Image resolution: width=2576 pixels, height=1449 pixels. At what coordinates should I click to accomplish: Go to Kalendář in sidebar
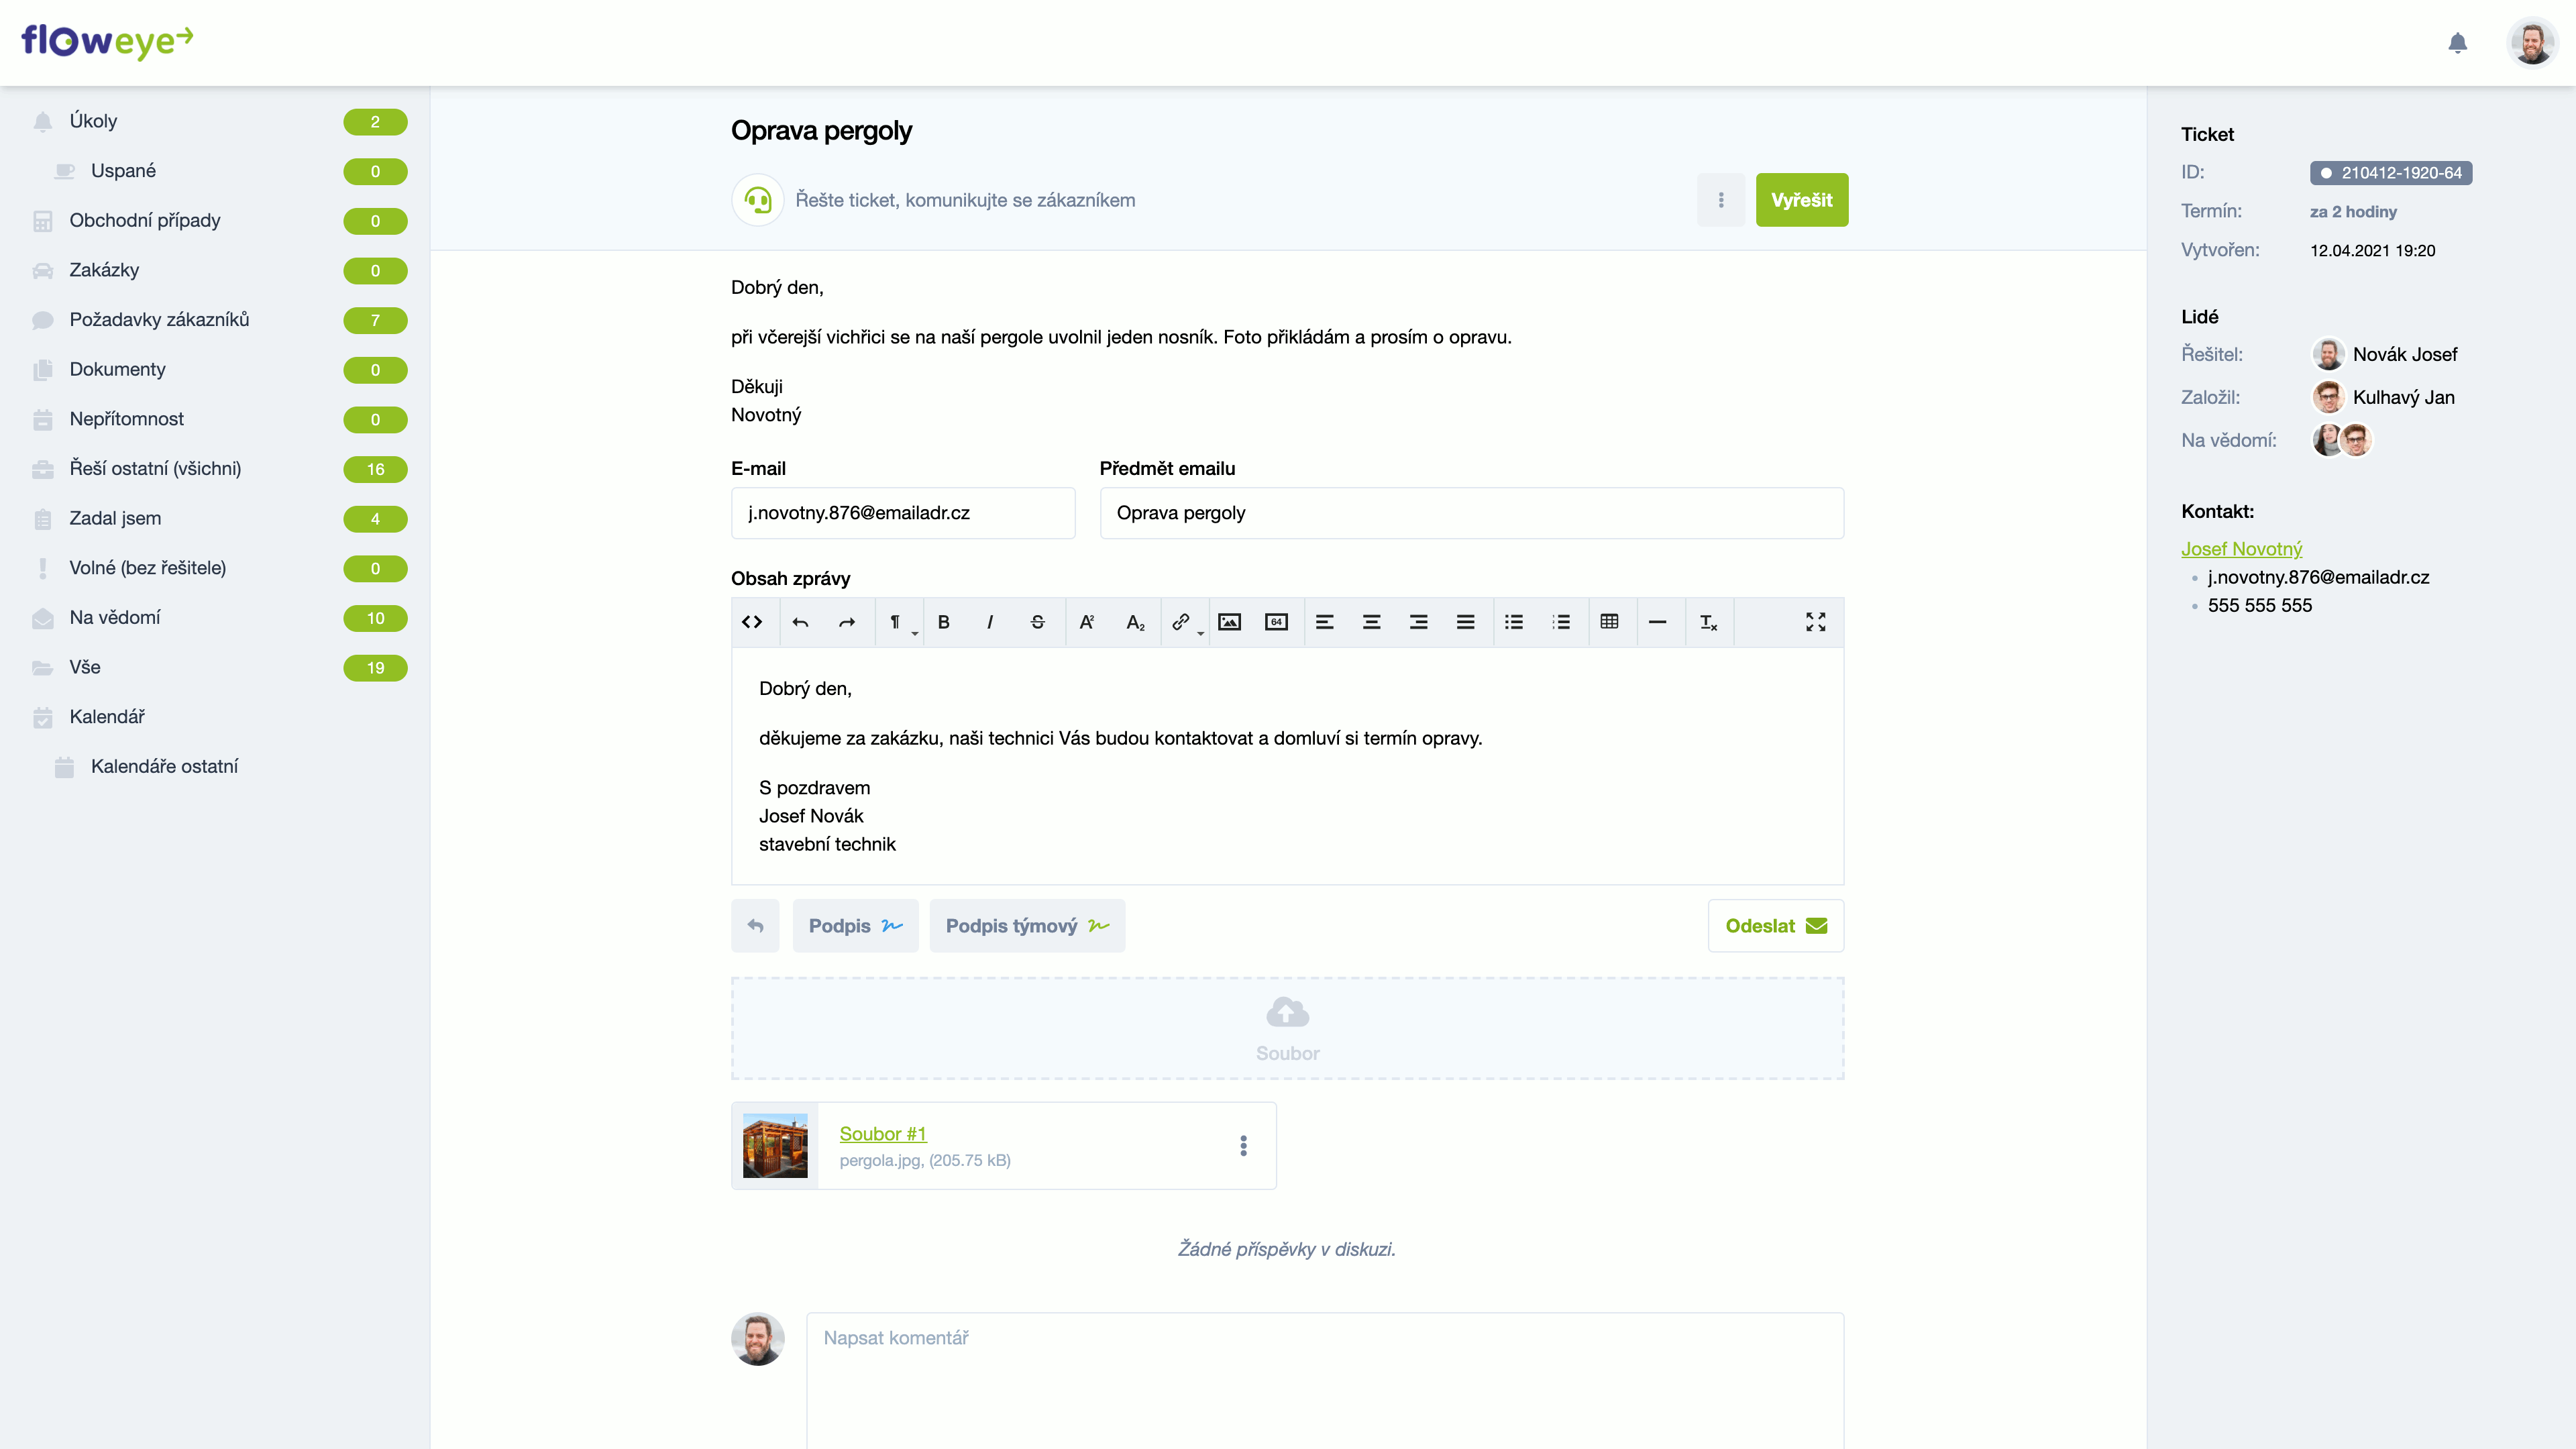click(107, 717)
